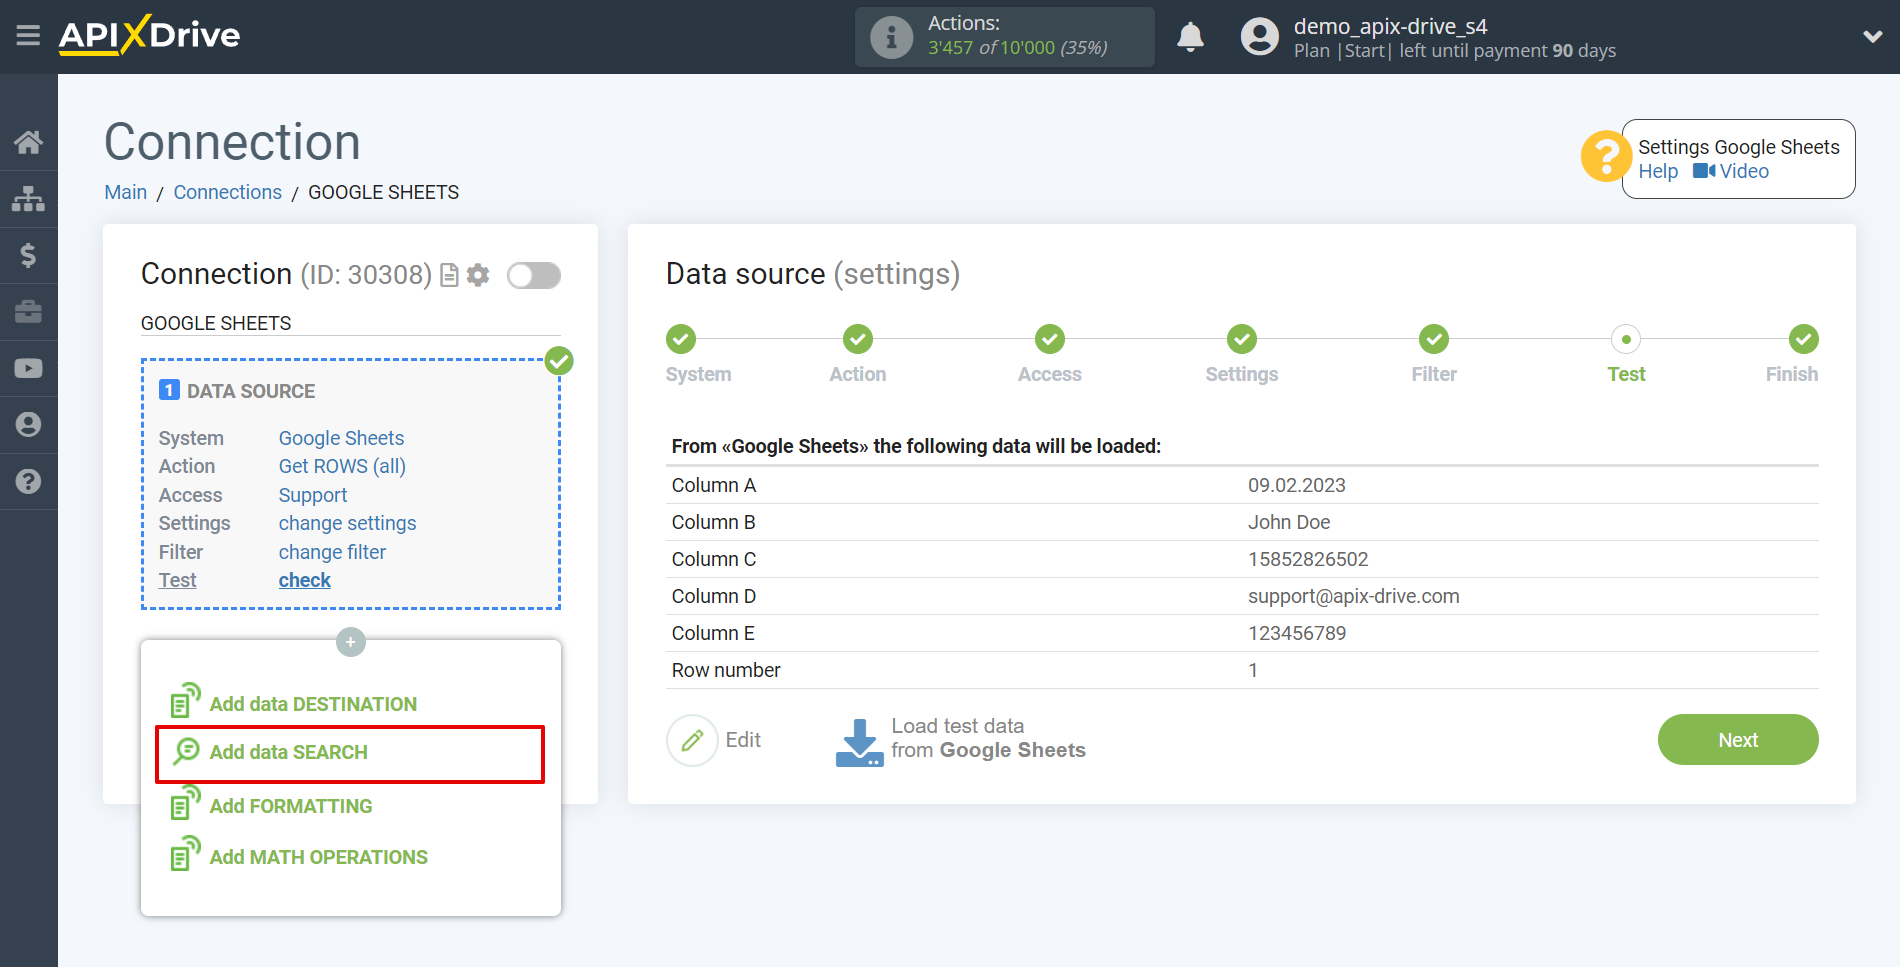Open the Video tutorial link

[x=1731, y=171]
